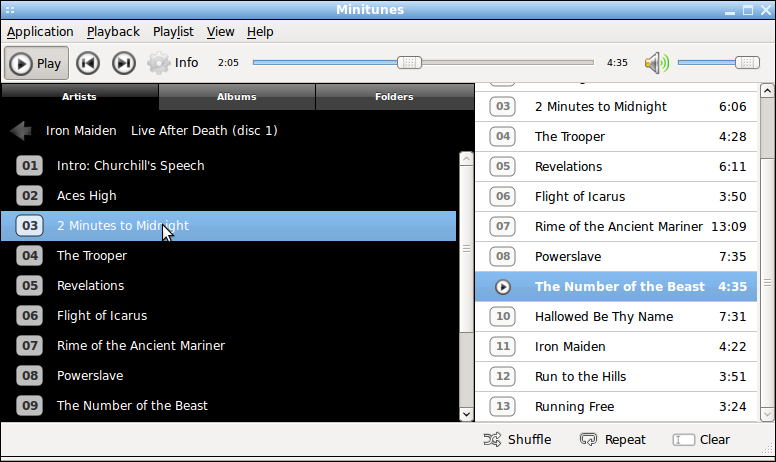Clear the playlist
Screen dimensions: 776x462
pyautogui.click(x=701, y=439)
